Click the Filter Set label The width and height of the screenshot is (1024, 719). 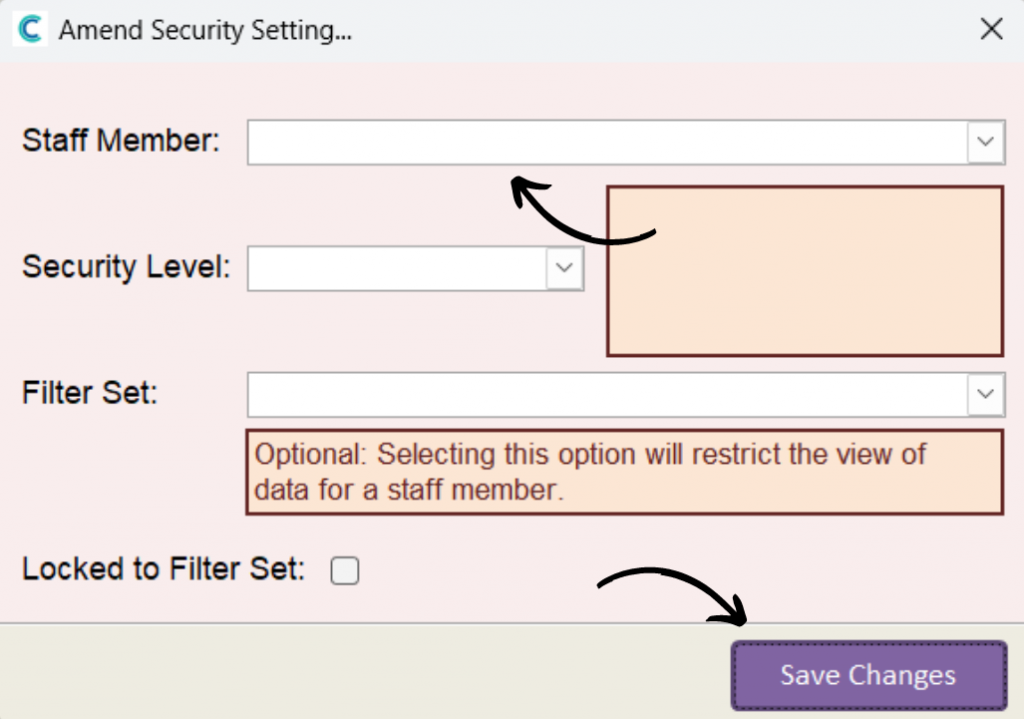pos(90,392)
